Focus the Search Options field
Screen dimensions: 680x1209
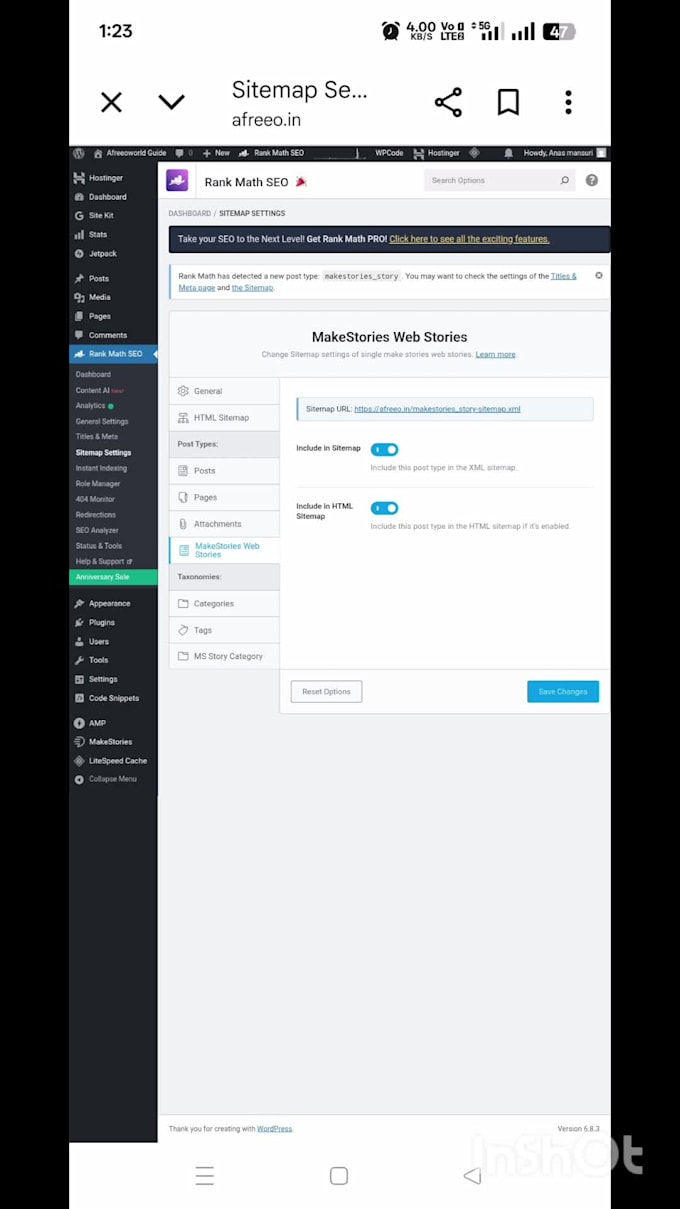pyautogui.click(x=499, y=181)
